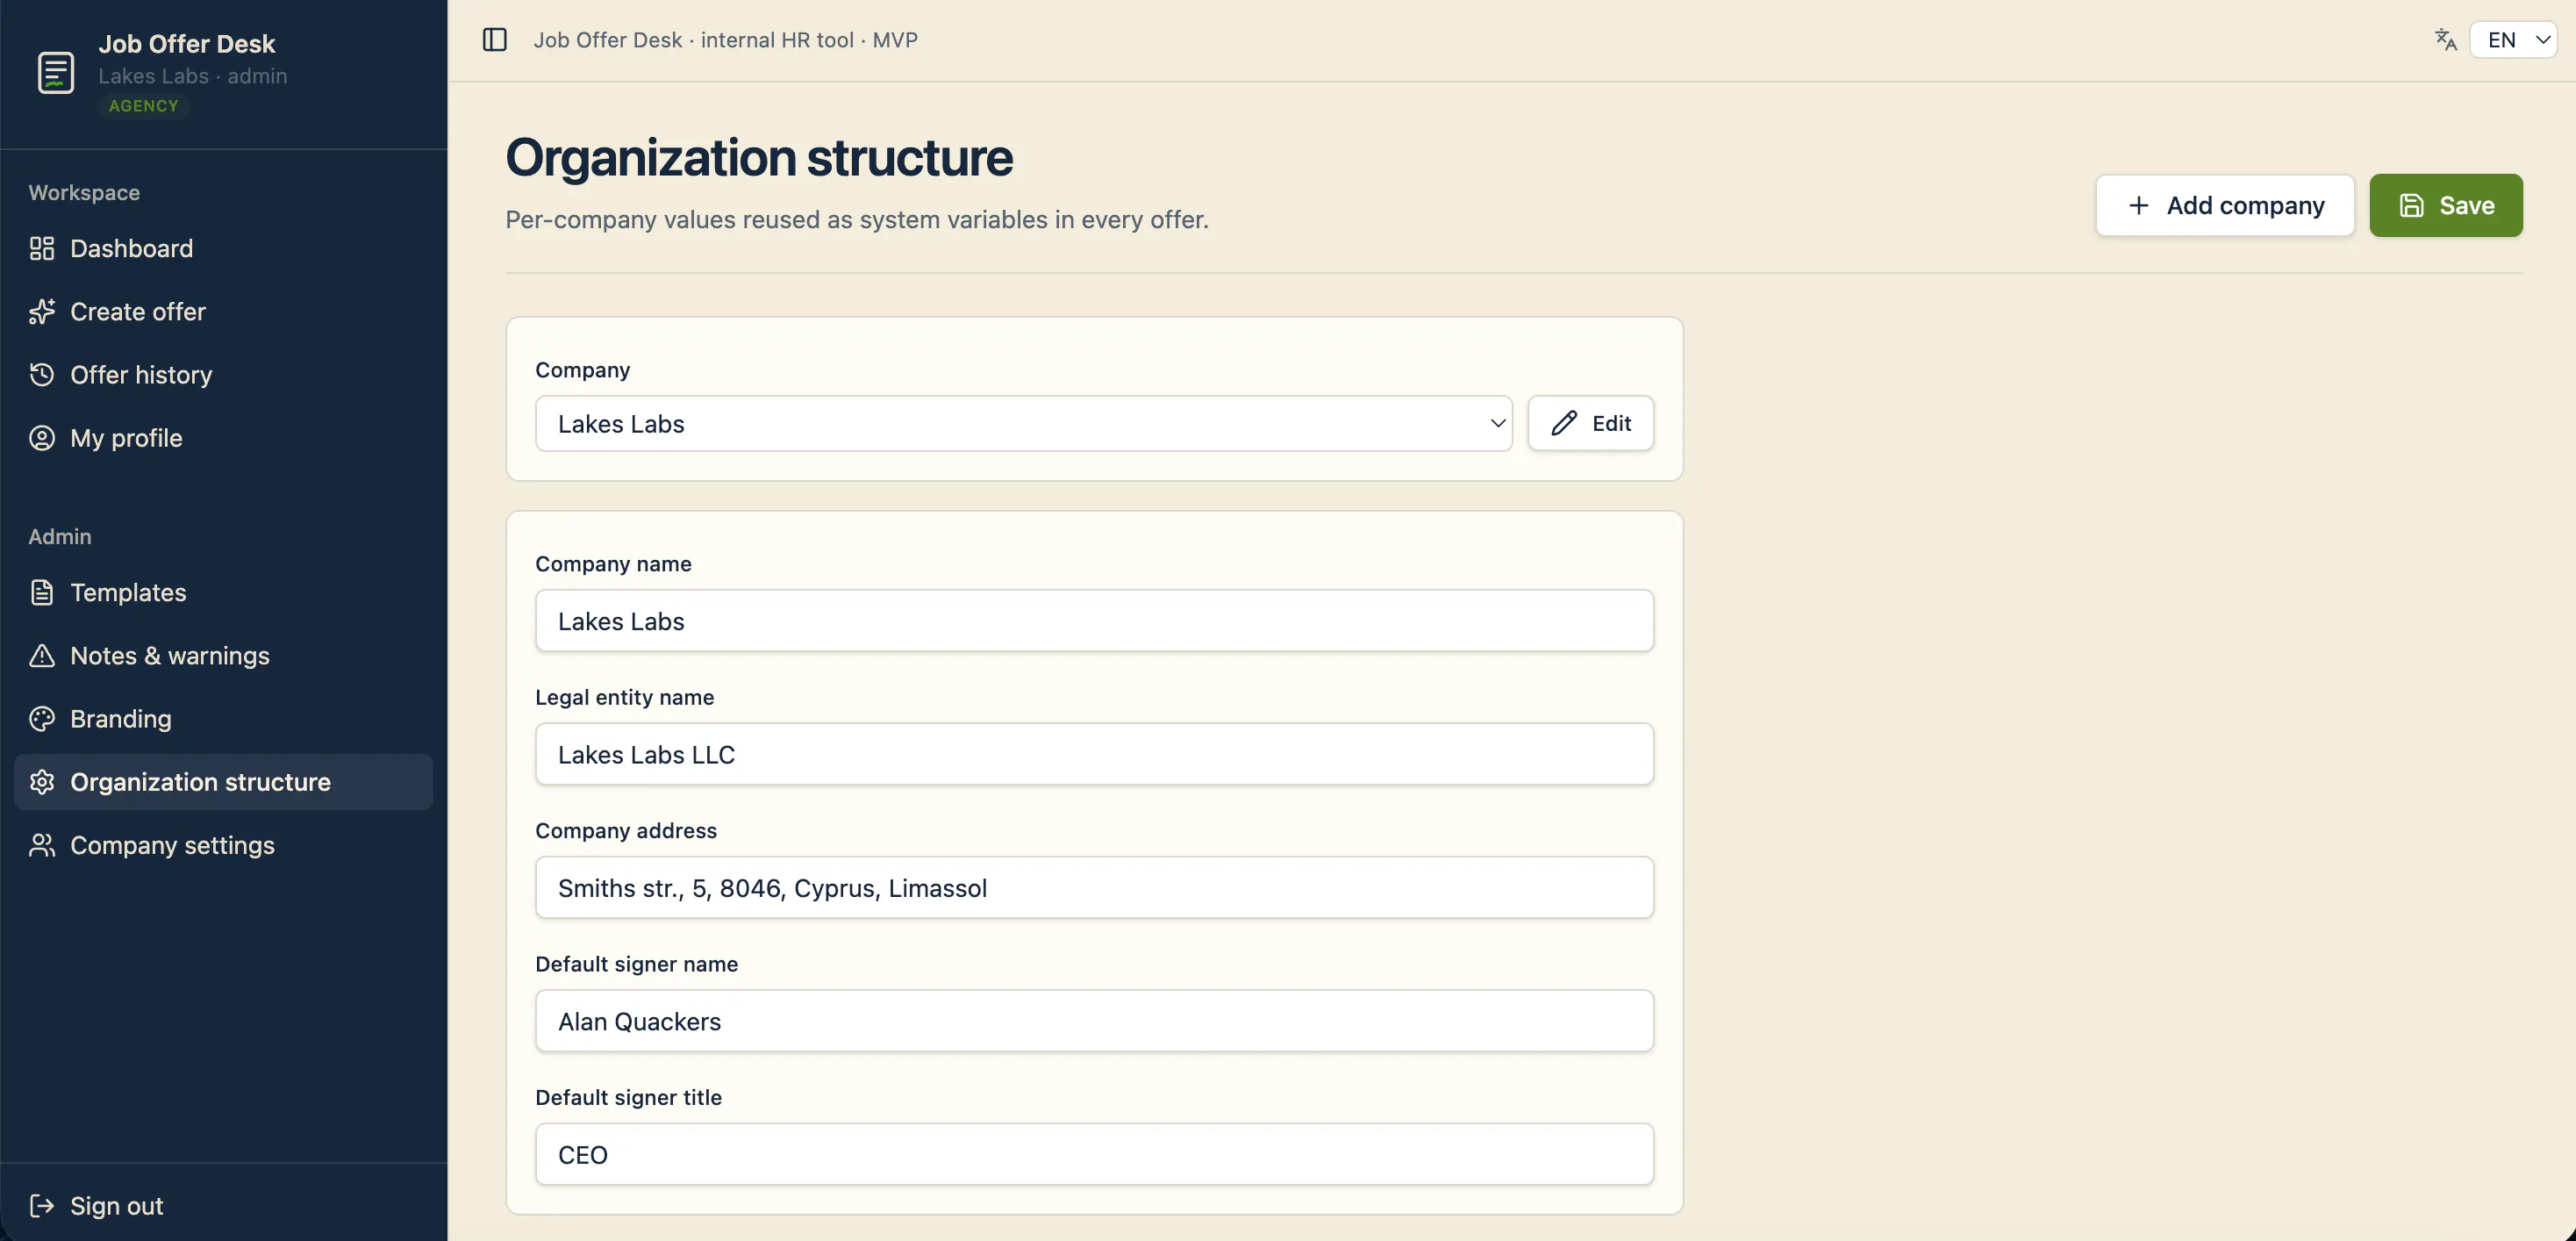
Task: Click the Offer history clock icon
Action: coord(42,374)
